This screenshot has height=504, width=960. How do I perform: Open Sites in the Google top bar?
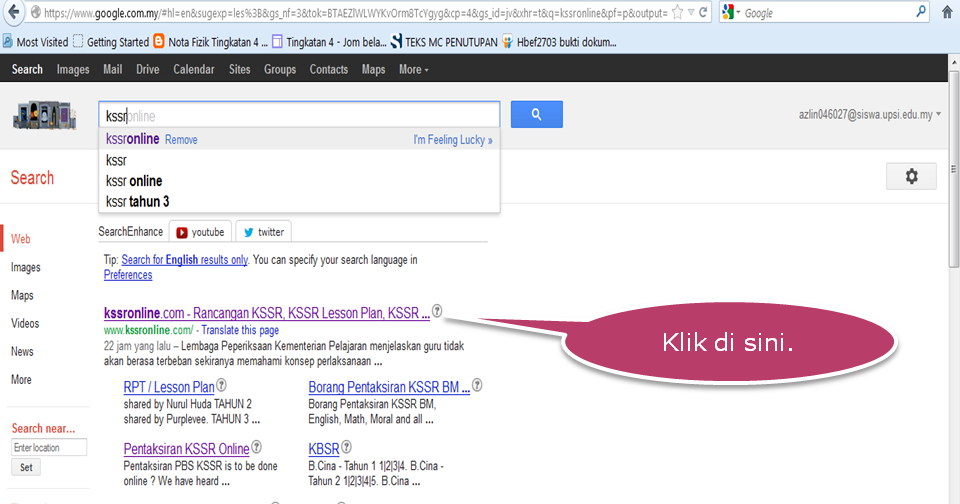pos(239,70)
